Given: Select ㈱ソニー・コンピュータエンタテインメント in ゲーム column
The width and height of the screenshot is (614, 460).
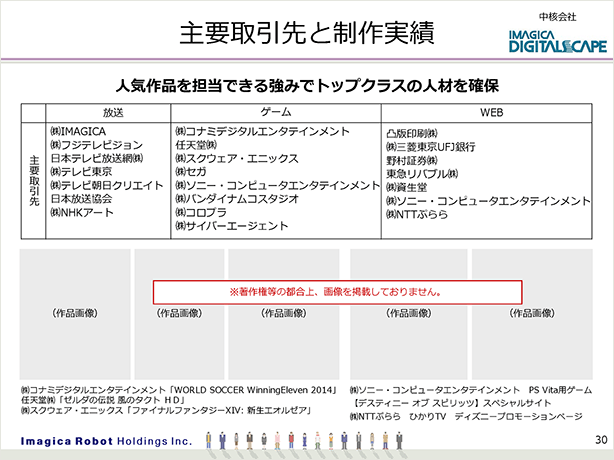Looking at the screenshot, I should [278, 185].
